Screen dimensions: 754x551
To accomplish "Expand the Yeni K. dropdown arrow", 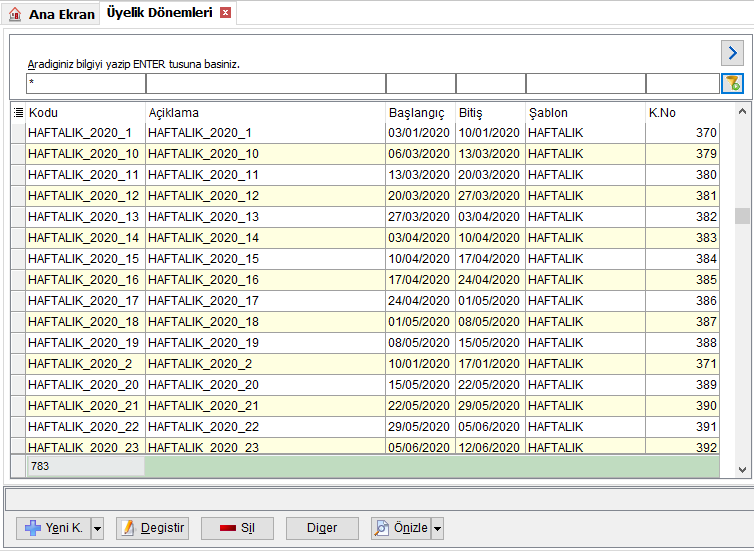I will pyautogui.click(x=98, y=528).
